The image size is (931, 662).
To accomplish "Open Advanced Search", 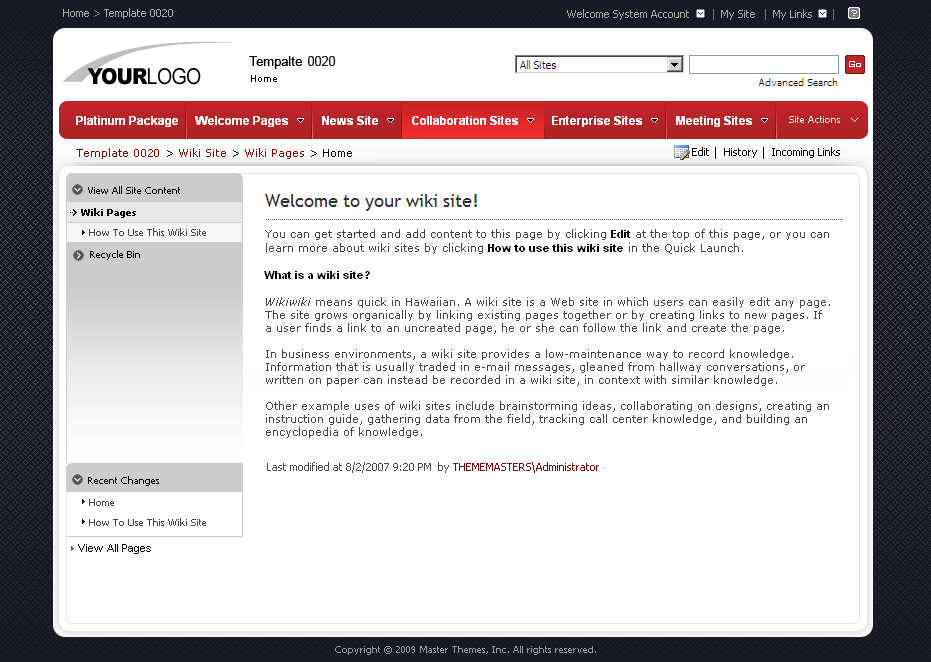I will click(x=797, y=82).
